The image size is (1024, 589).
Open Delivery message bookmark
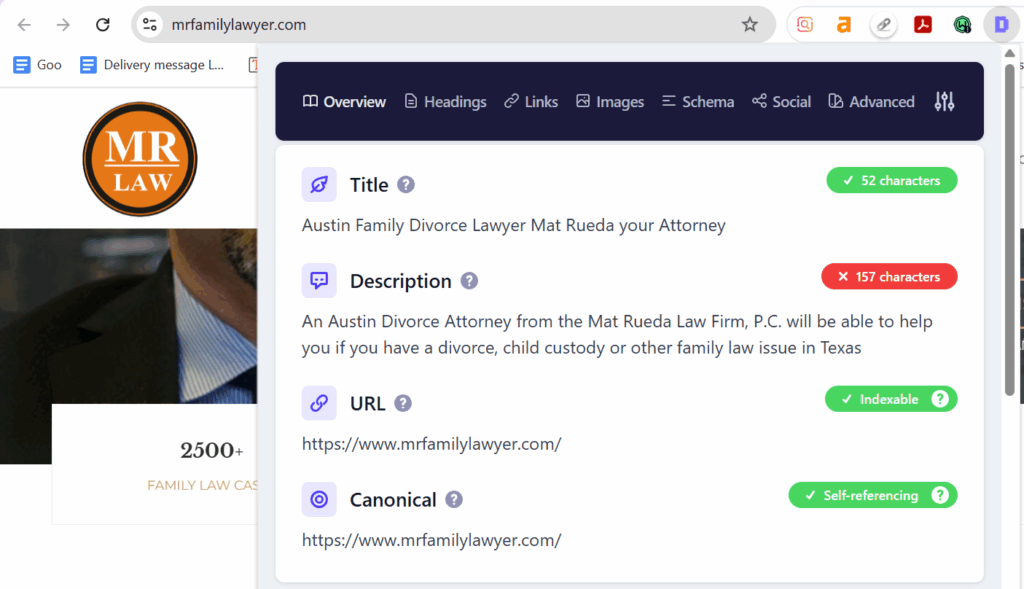tap(152, 65)
